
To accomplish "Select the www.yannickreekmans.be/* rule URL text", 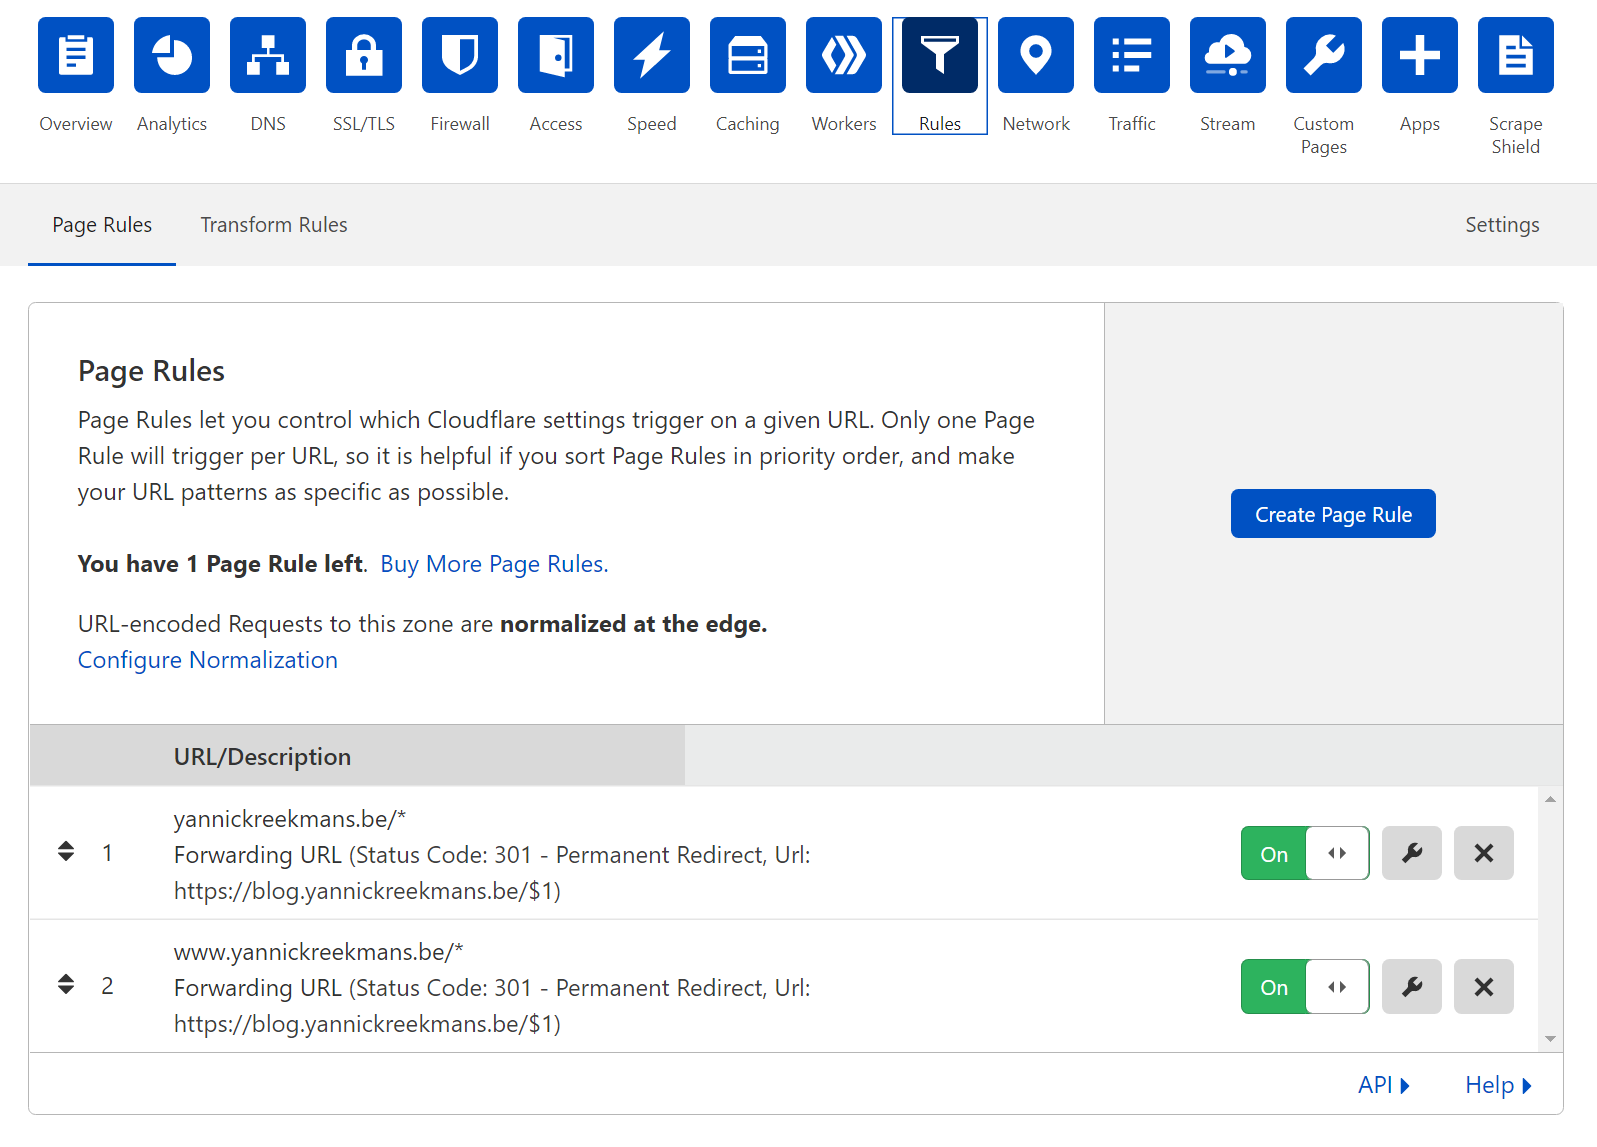I will 319,952.
